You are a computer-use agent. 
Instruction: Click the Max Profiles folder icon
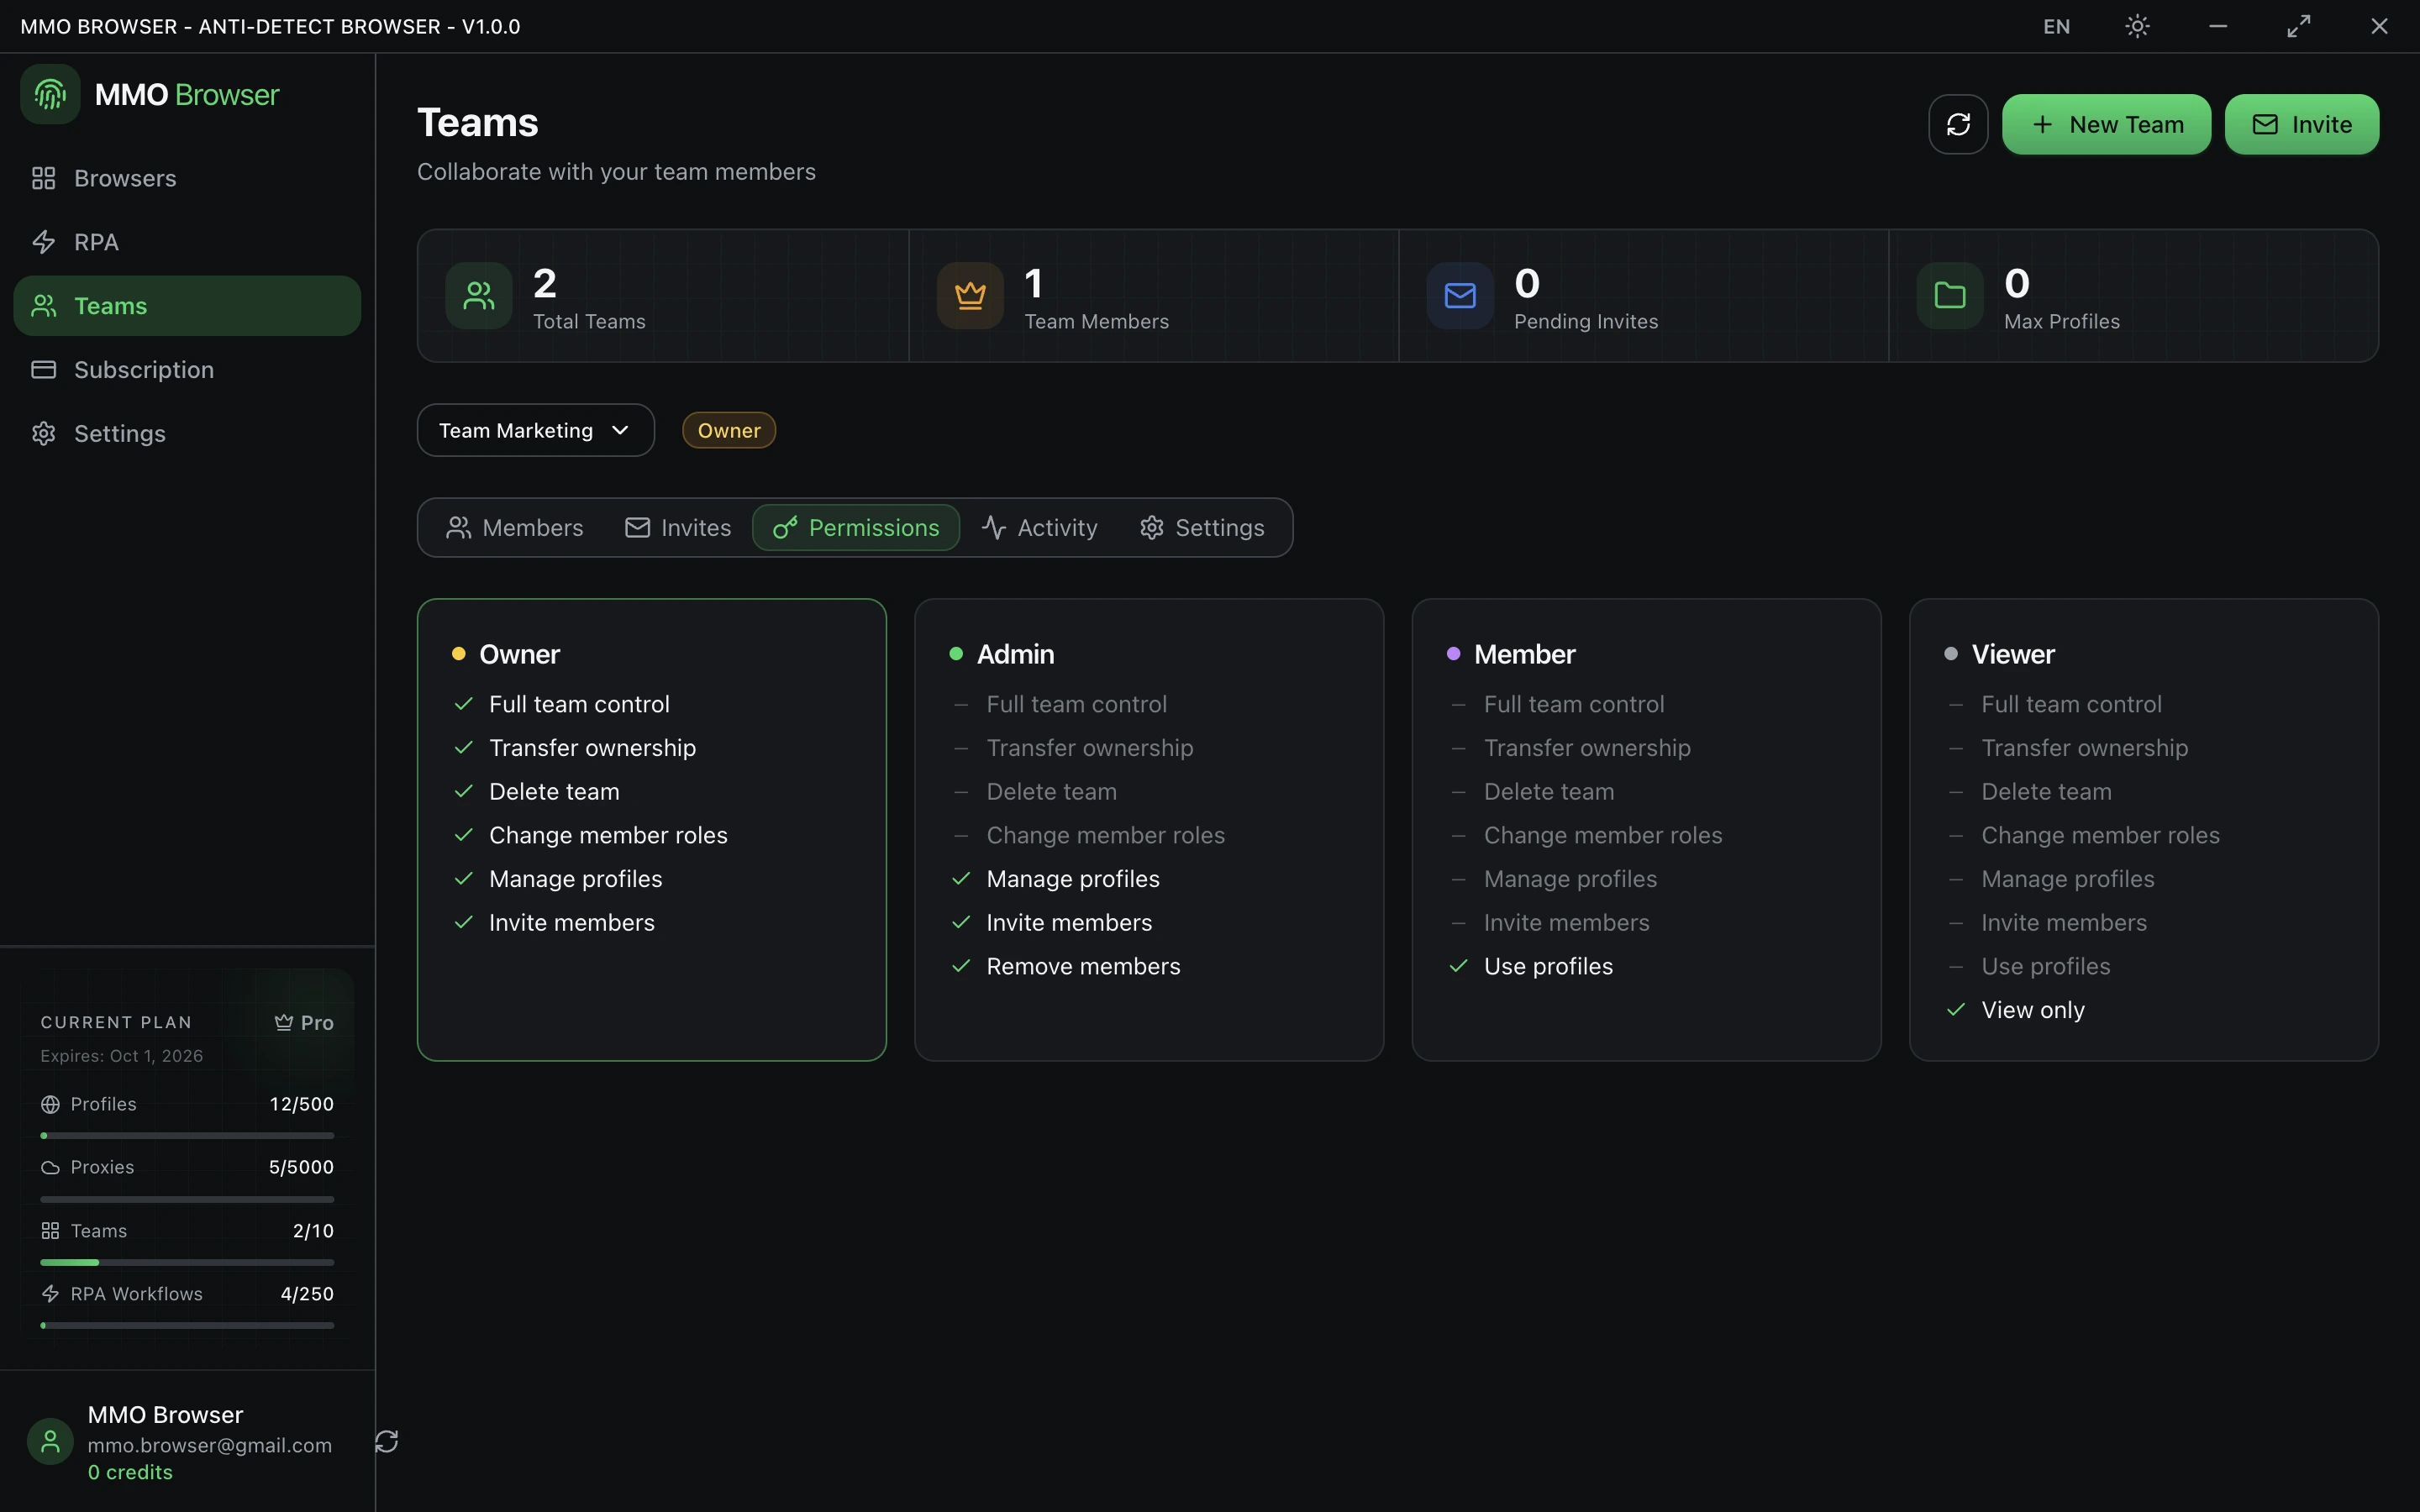click(x=1950, y=296)
